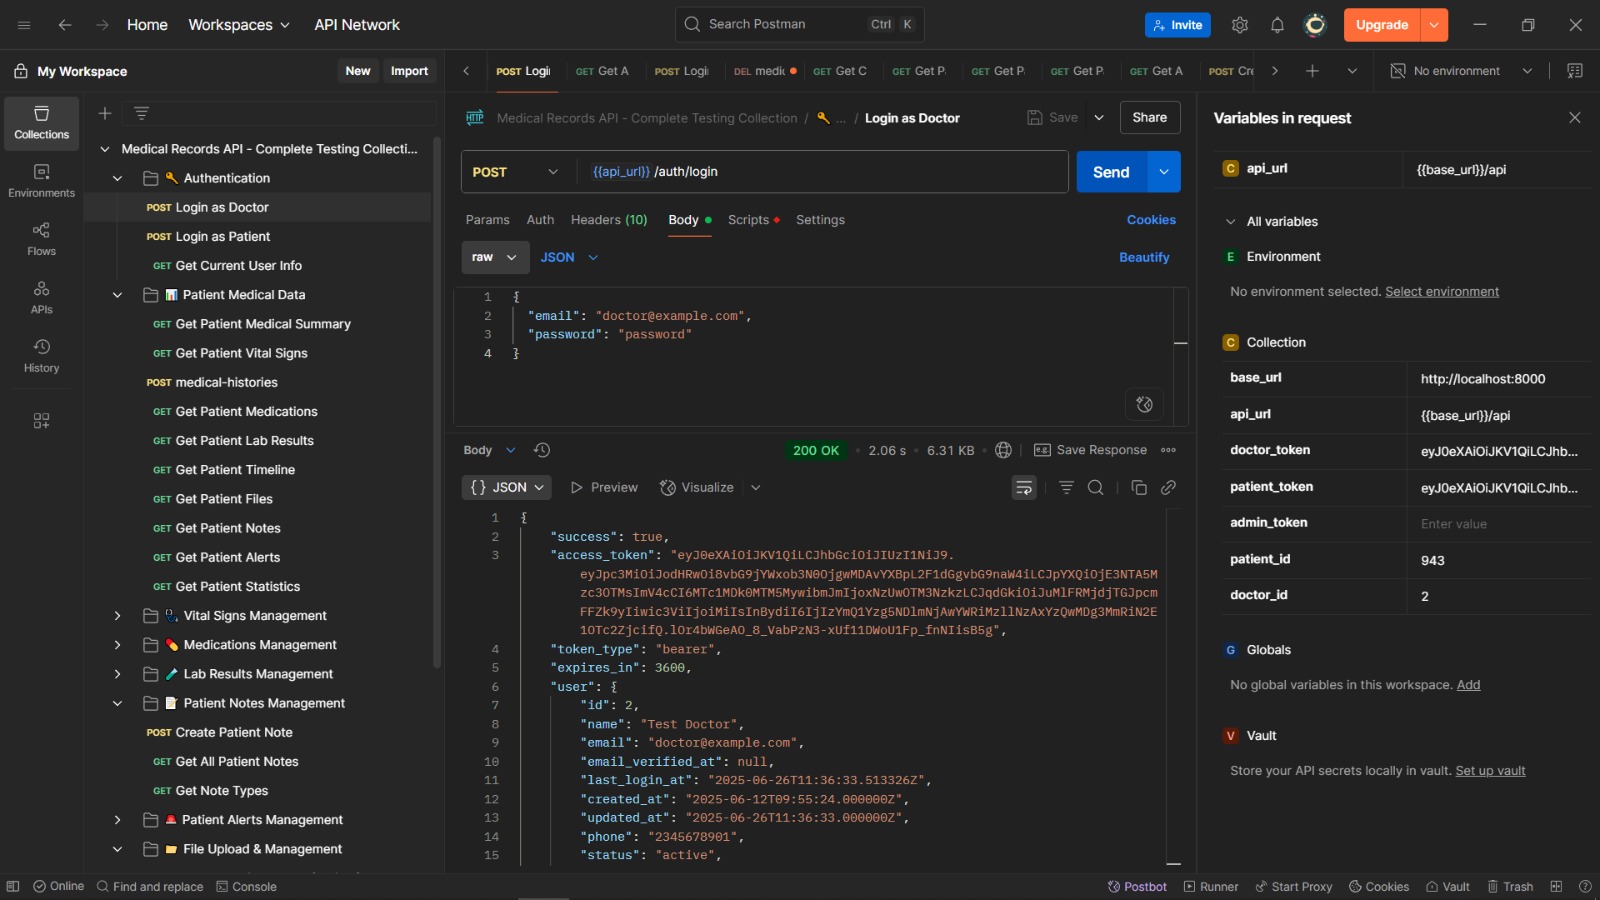Copy link to response
1600x900 pixels.
(1168, 487)
